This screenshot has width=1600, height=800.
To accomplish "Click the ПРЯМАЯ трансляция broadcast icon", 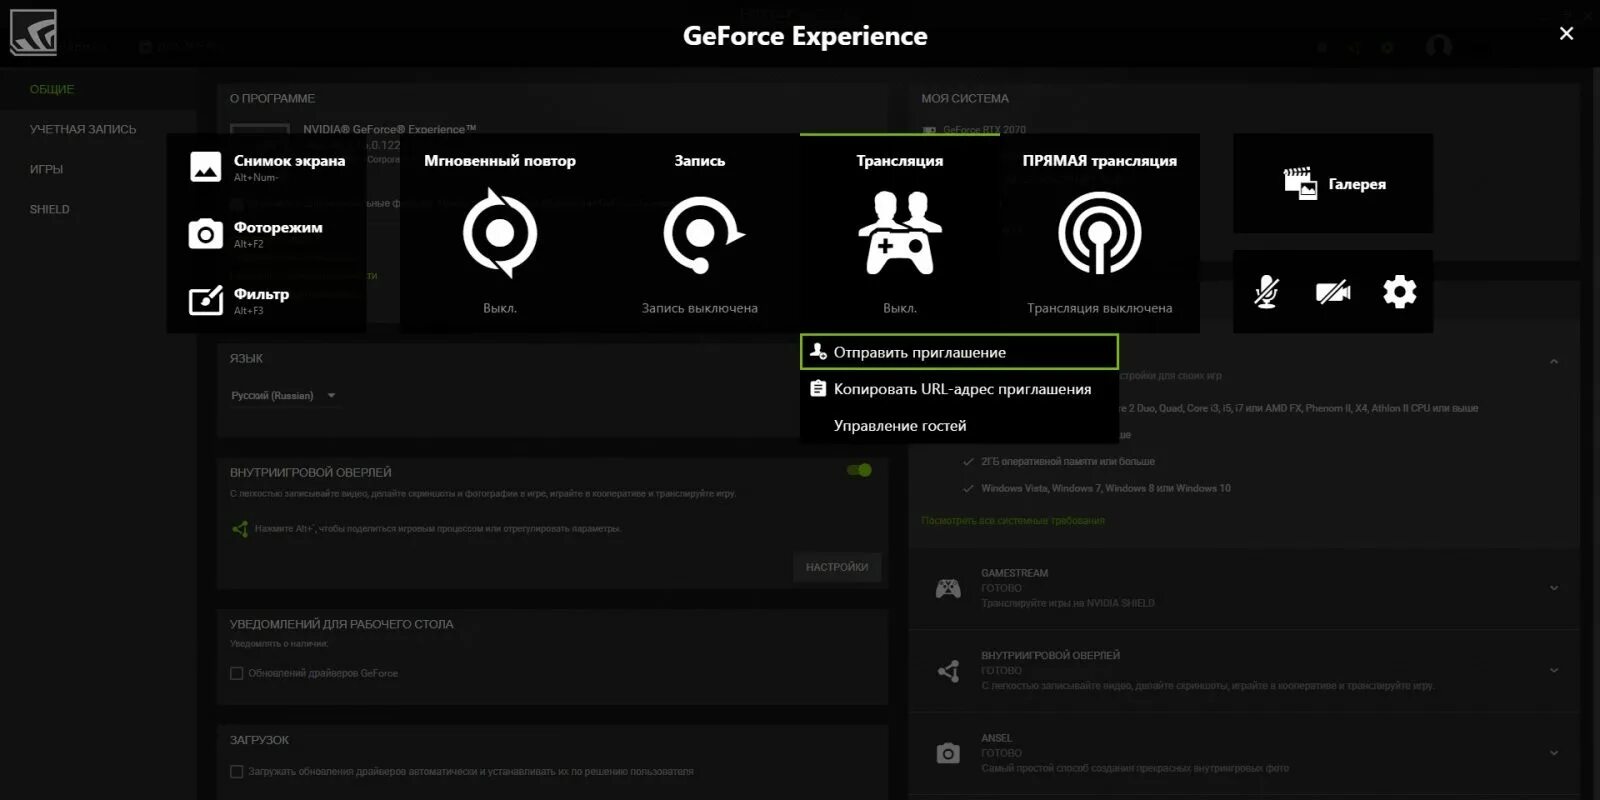I will pos(1100,234).
